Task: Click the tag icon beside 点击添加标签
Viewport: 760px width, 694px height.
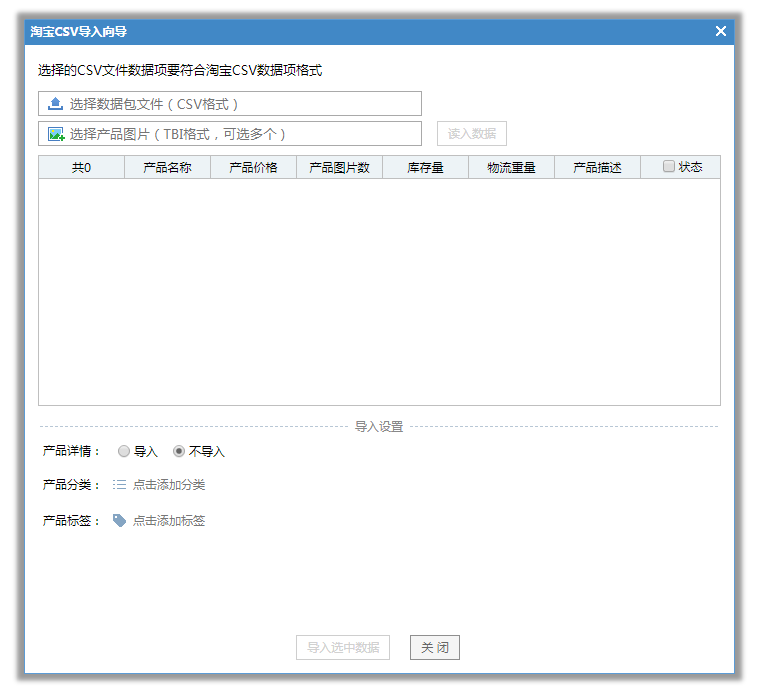Action: 119,520
